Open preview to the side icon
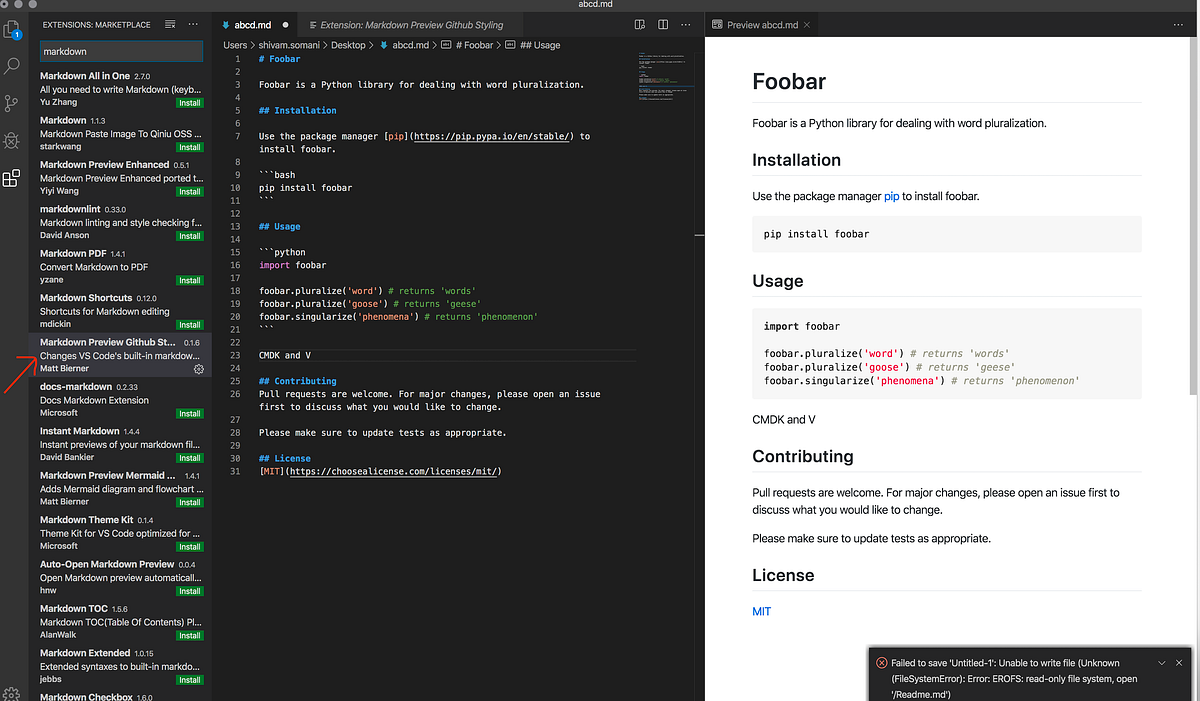Viewport: 1200px width, 701px height. click(640, 24)
